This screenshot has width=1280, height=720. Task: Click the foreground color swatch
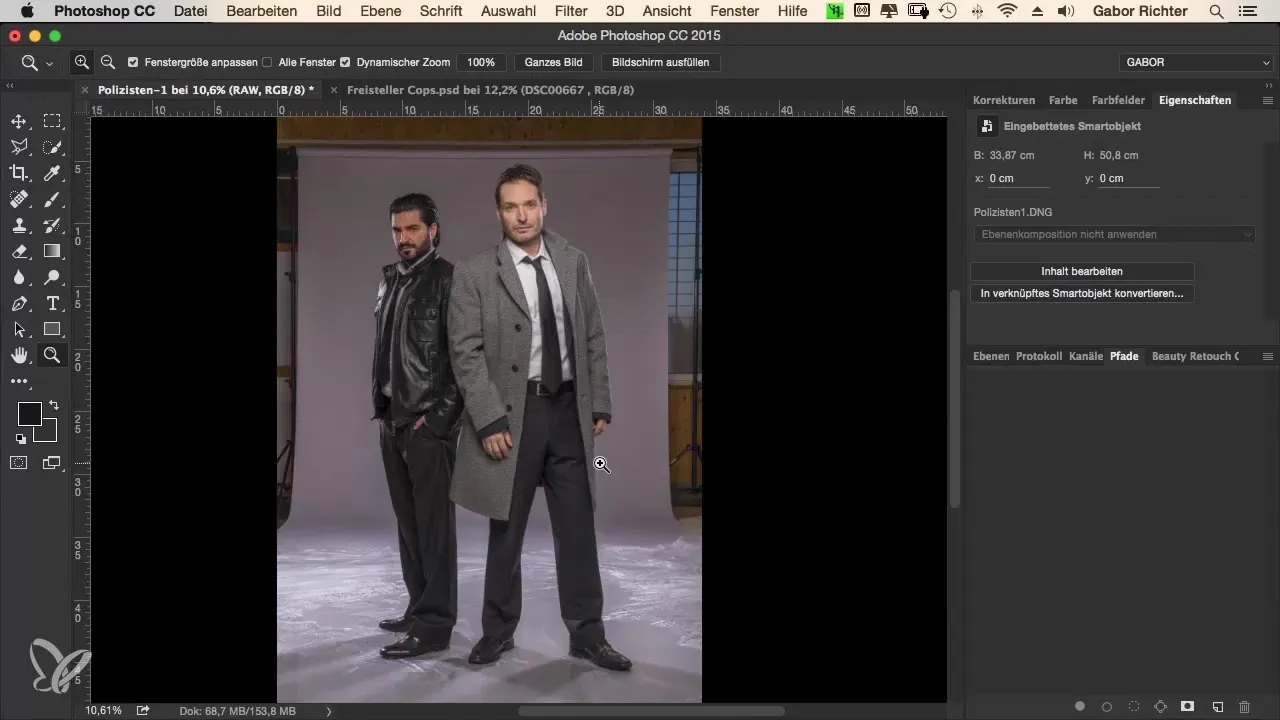coord(29,413)
